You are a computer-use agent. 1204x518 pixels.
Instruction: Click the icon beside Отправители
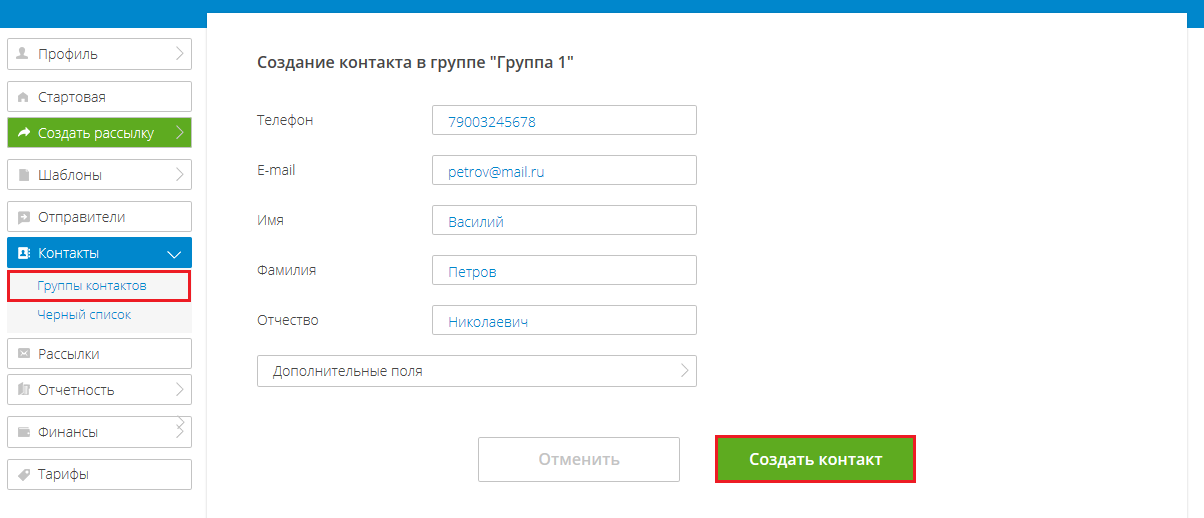[23, 217]
